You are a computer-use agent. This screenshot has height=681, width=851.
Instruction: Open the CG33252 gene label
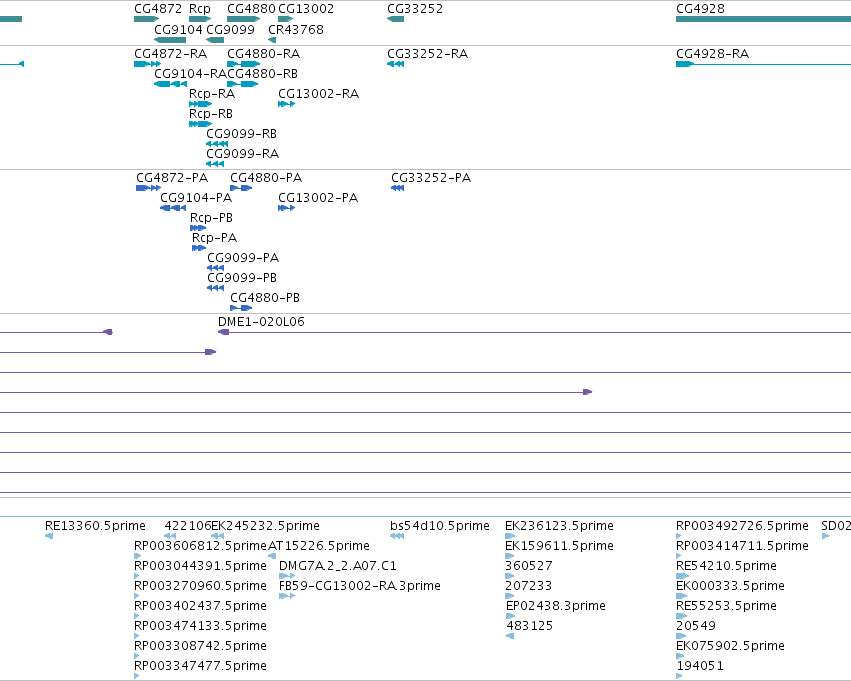[415, 9]
